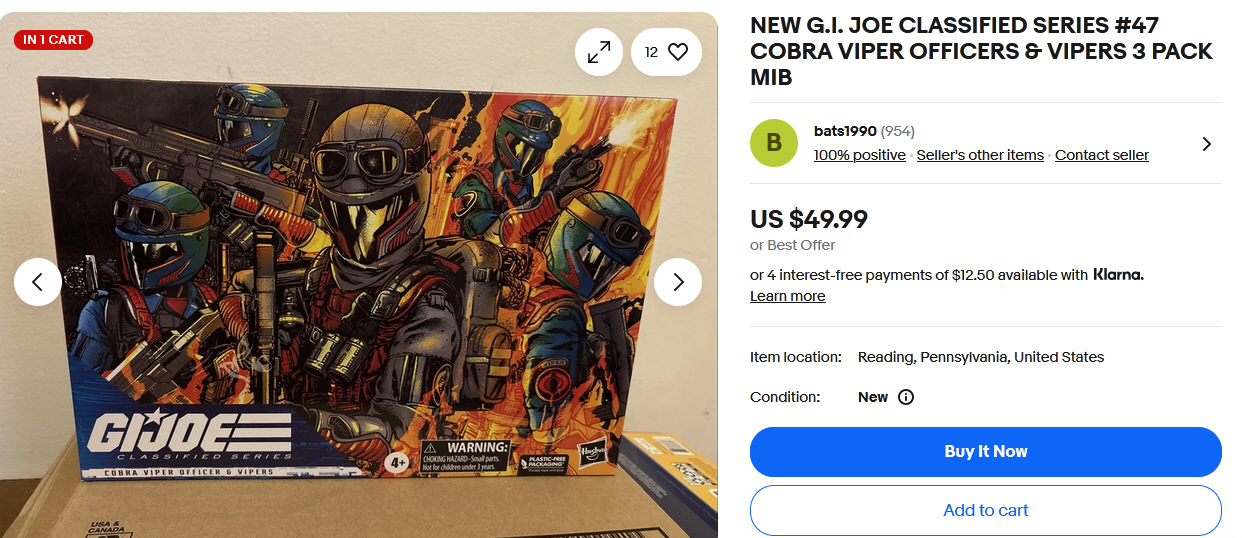Click Contact seller link
1242x538 pixels.
pos(1102,155)
